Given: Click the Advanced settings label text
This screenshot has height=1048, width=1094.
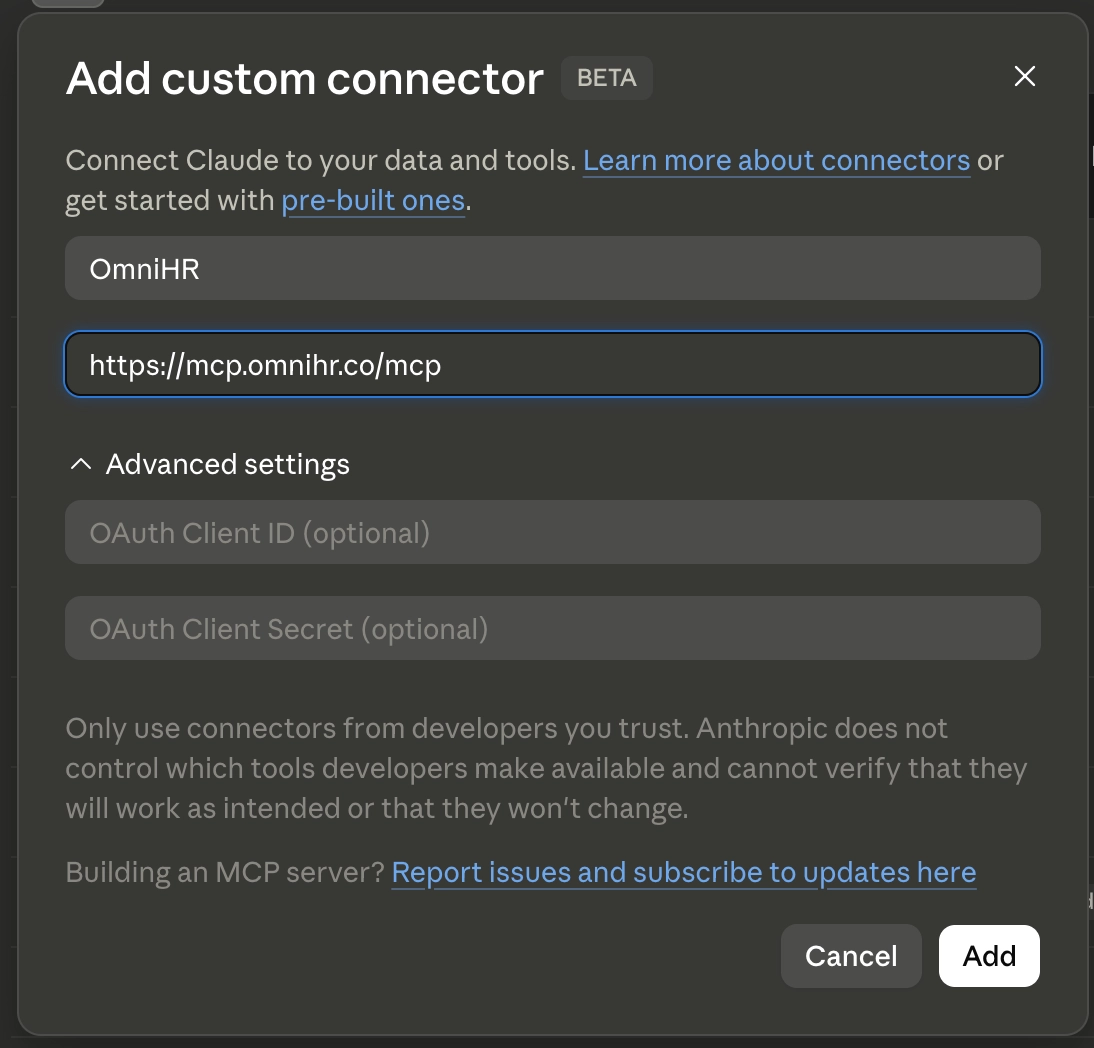Looking at the screenshot, I should [227, 465].
